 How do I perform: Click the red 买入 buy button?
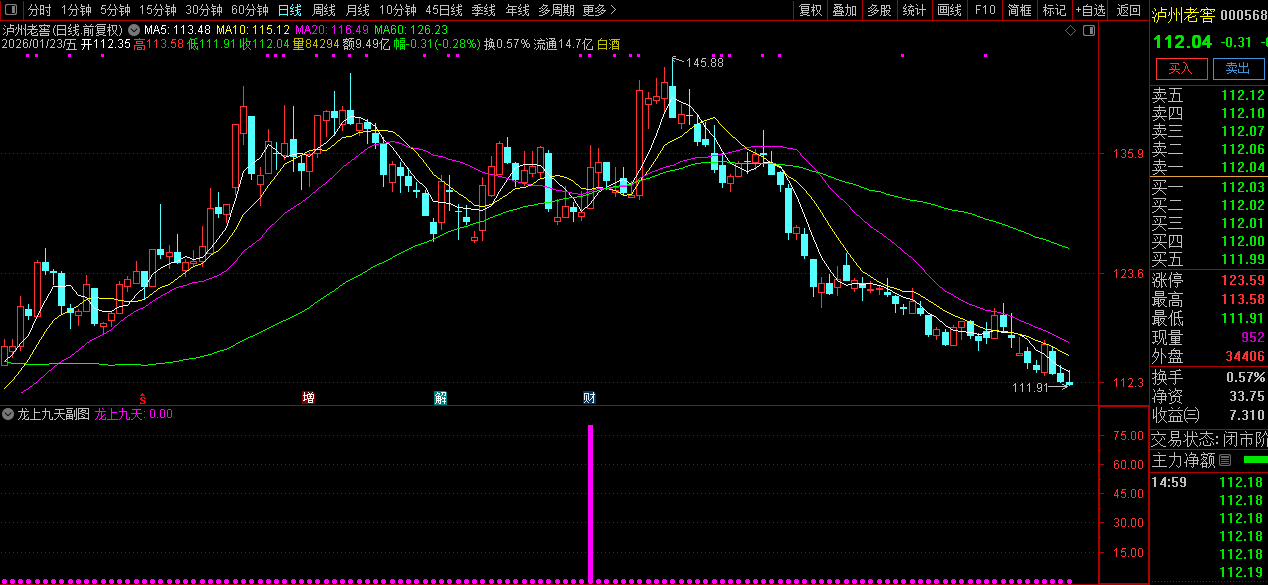(1181, 68)
